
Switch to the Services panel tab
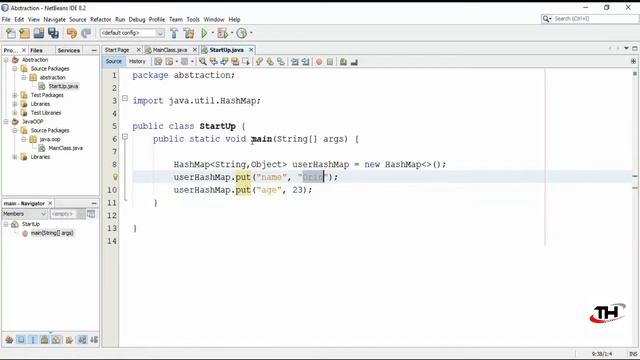point(69,50)
